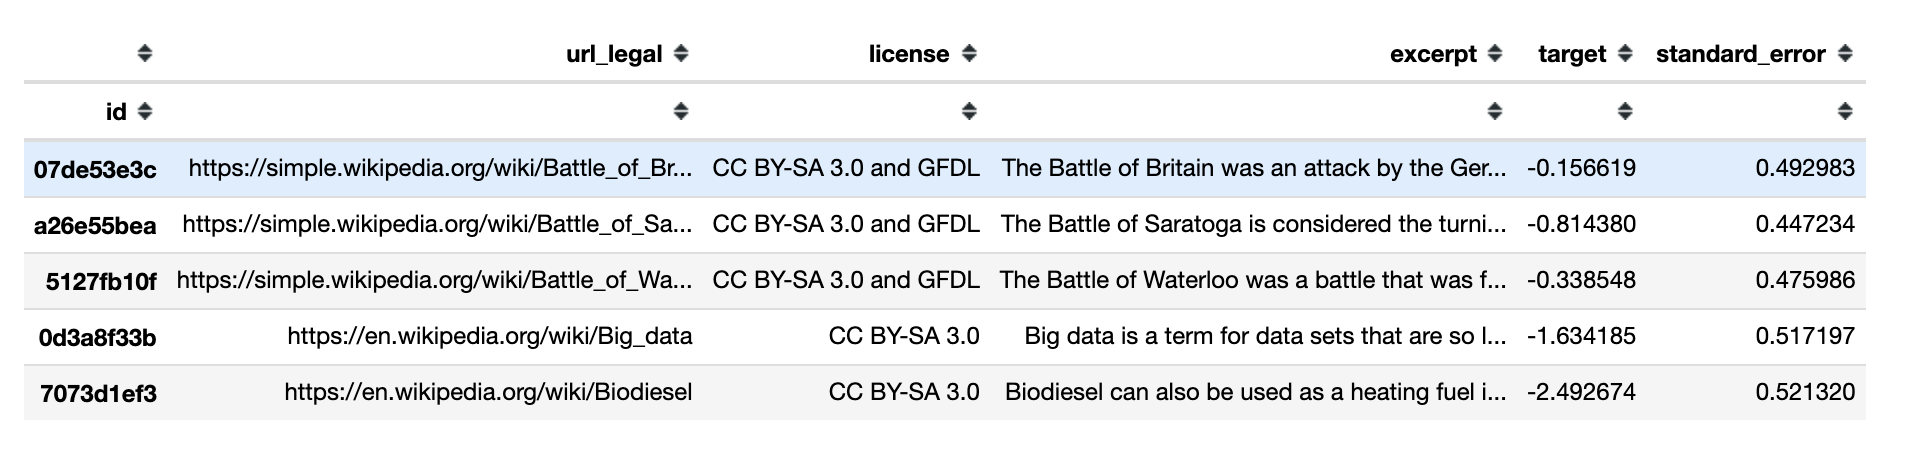Sort by standard_error using arrow icon
This screenshot has height=470, width=1910.
[1845, 54]
